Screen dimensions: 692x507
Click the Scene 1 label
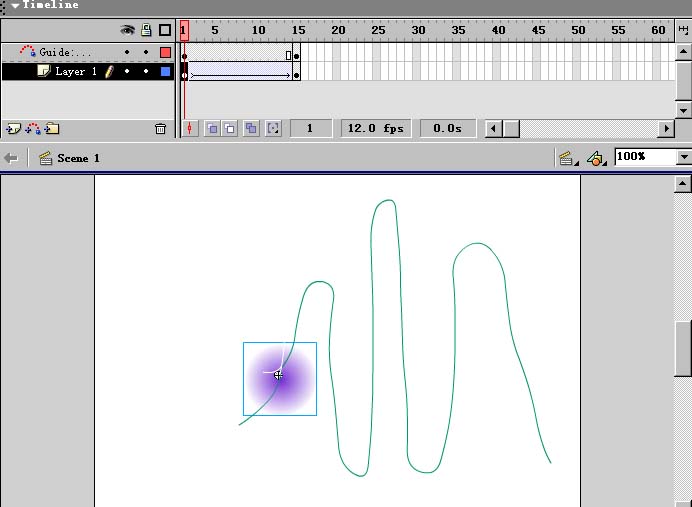tap(78, 158)
